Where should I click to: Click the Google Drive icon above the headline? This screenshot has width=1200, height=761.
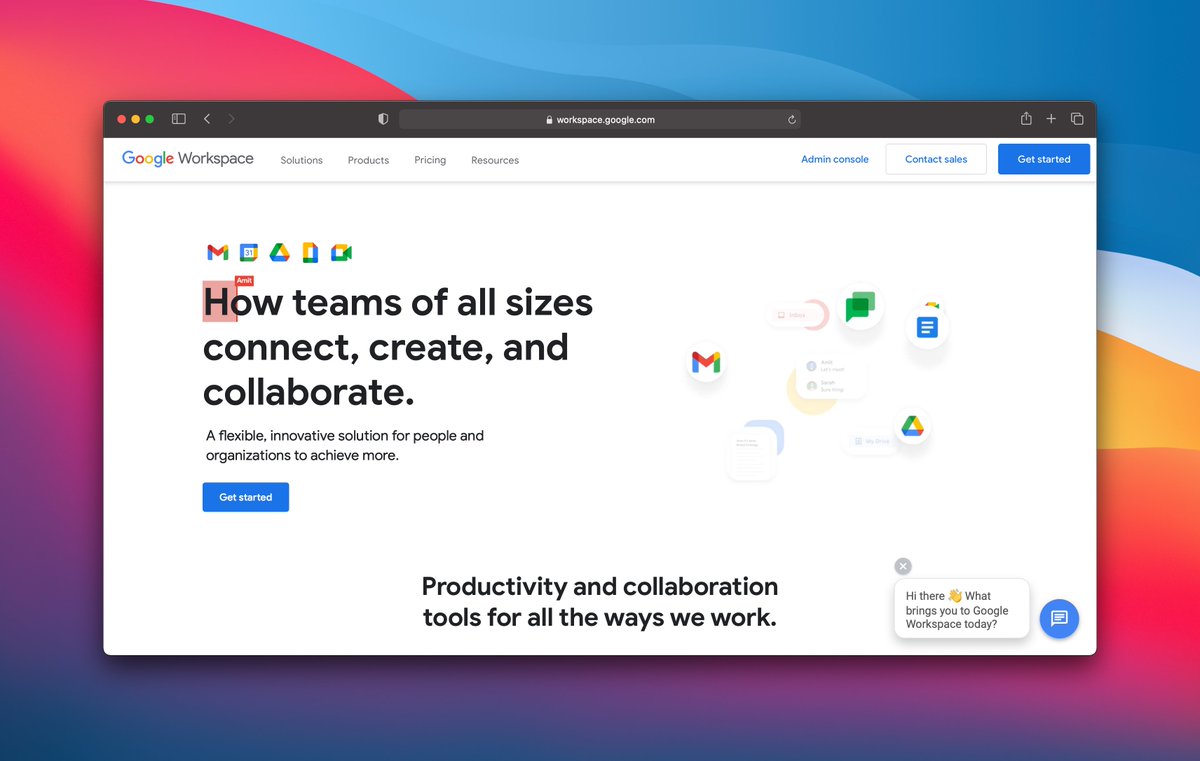(x=280, y=253)
